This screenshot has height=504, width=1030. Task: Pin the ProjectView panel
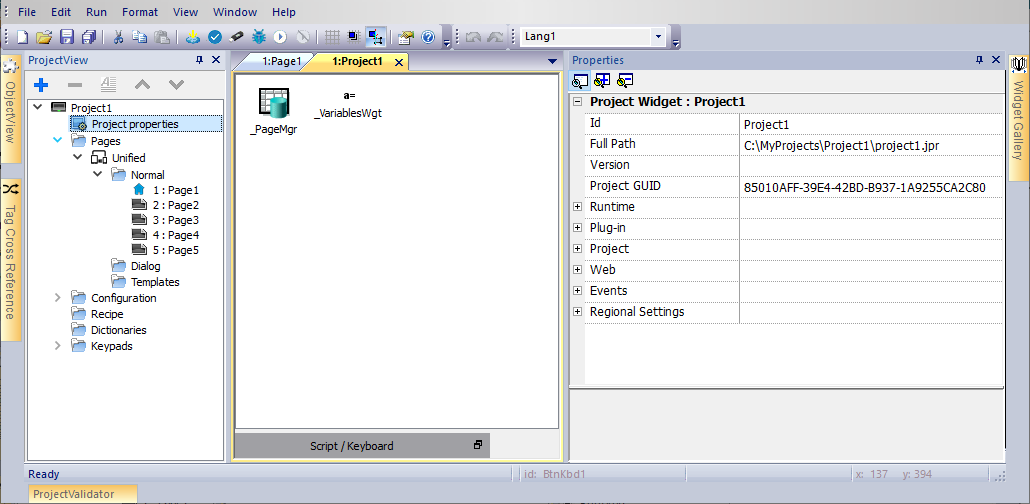(200, 60)
